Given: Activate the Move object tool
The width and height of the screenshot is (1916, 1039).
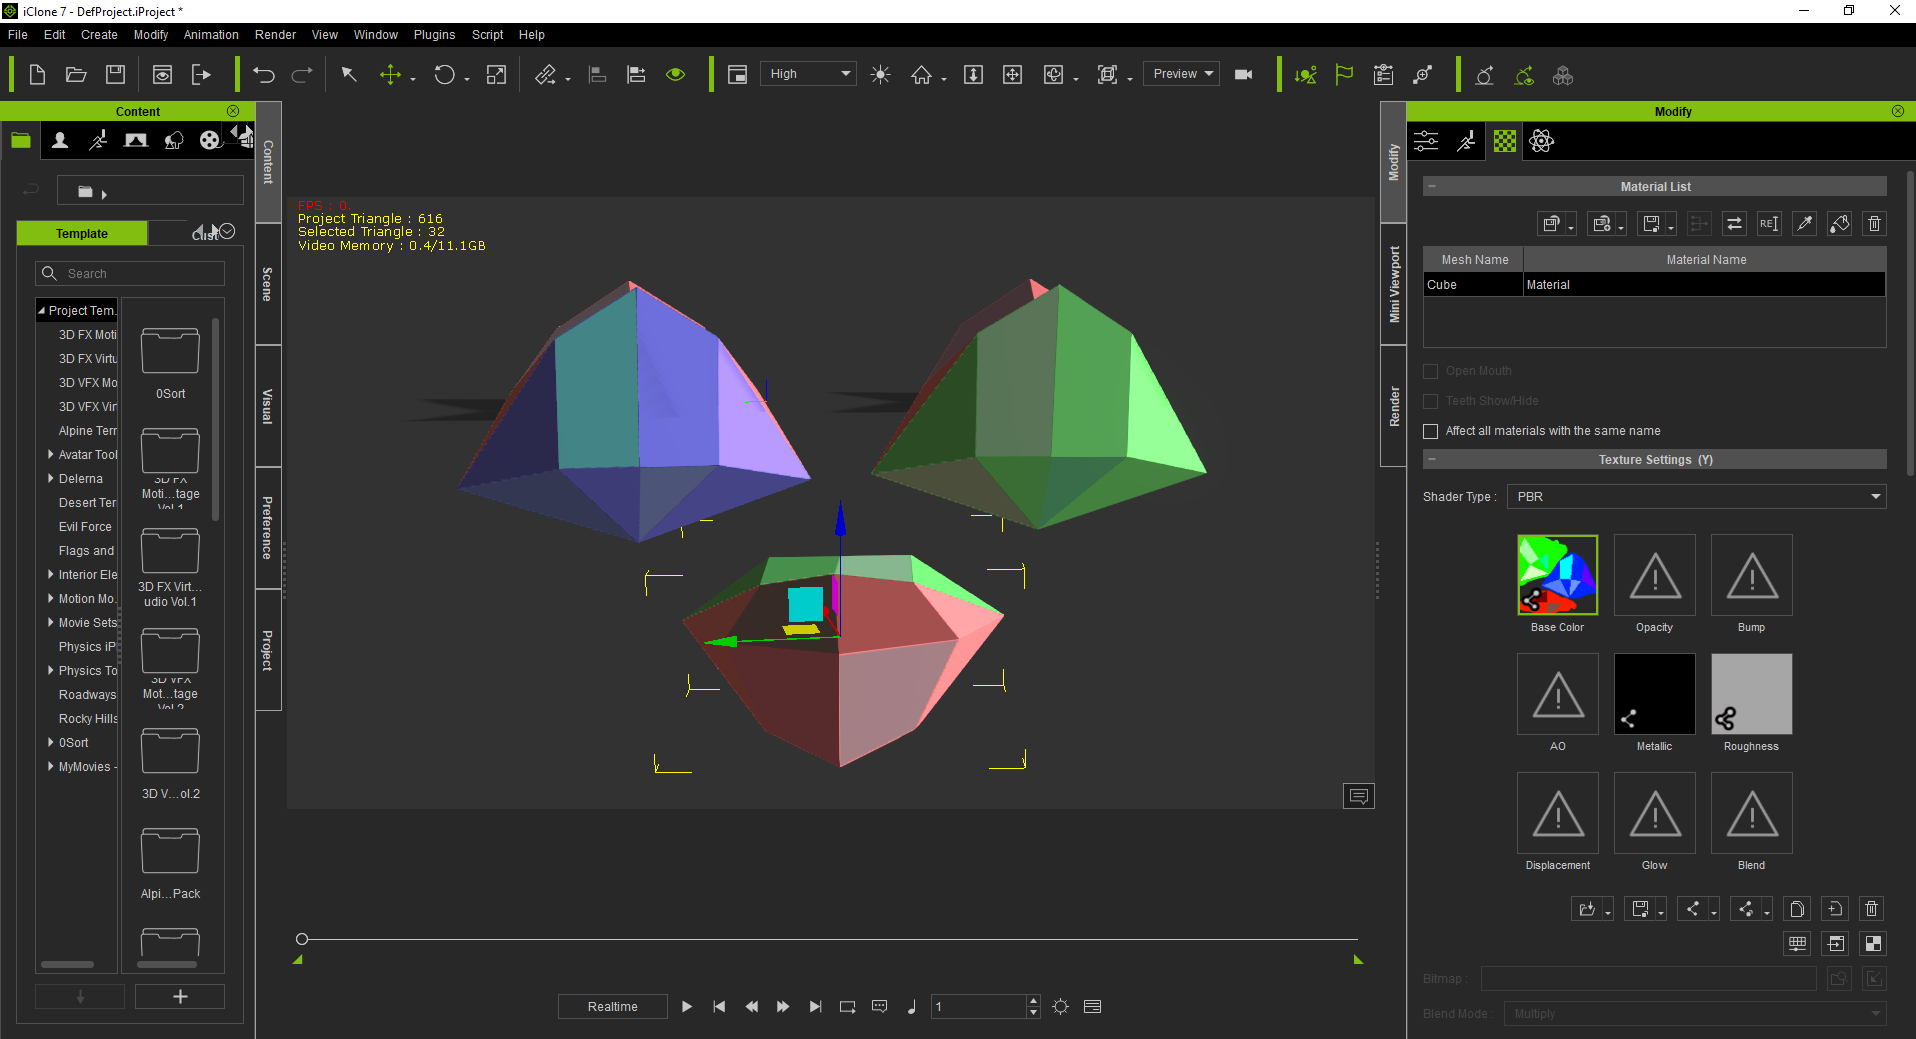Looking at the screenshot, I should 391,75.
